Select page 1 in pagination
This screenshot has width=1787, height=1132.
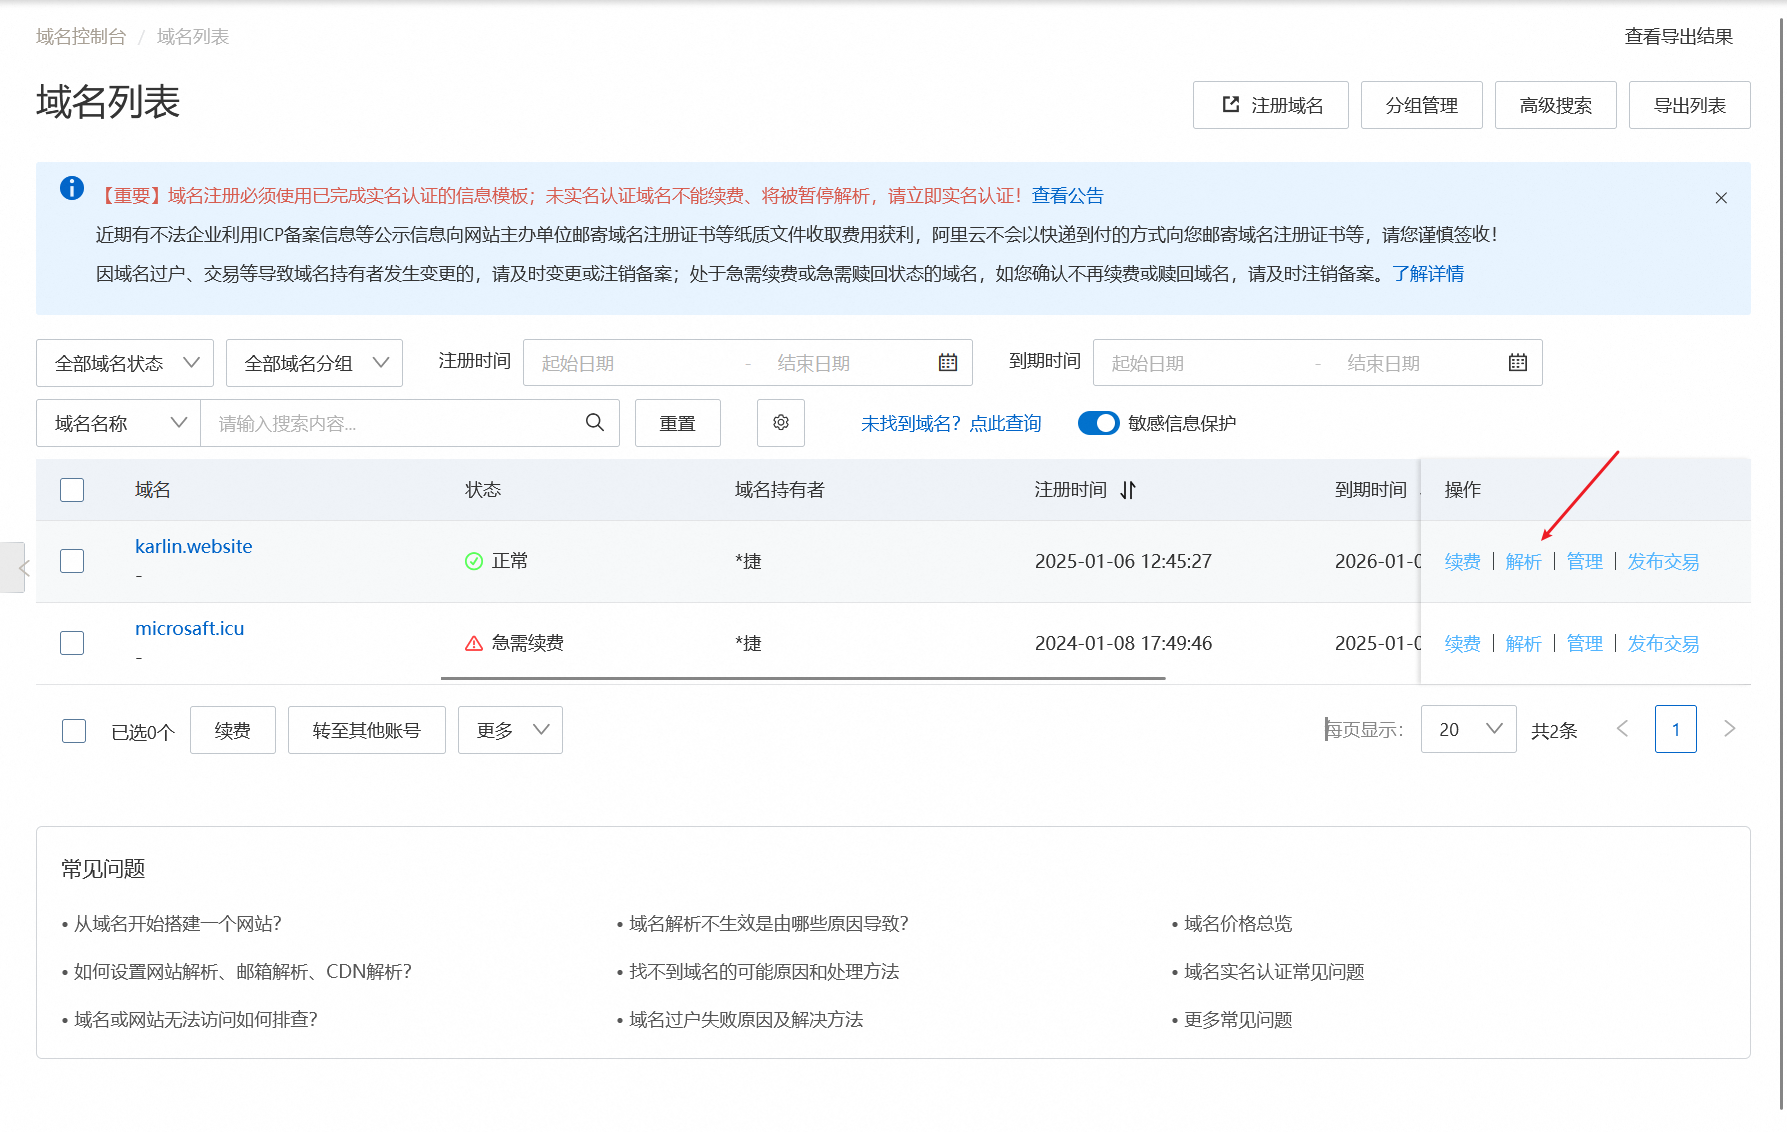point(1676,729)
